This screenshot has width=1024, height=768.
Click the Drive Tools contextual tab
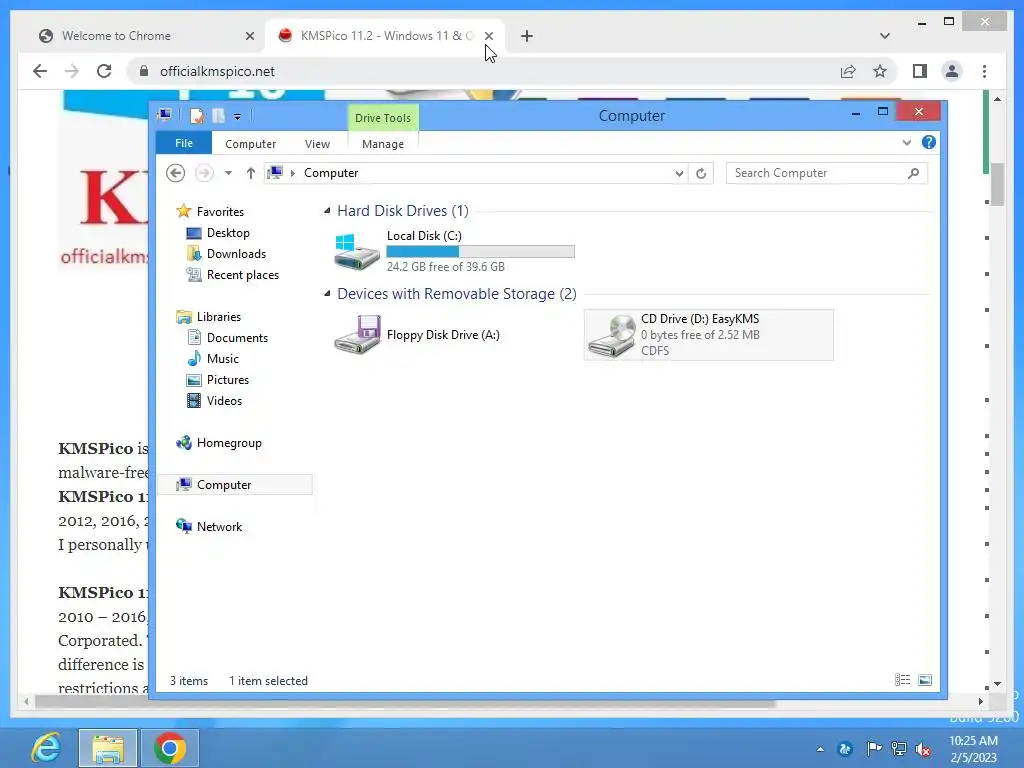click(x=383, y=118)
